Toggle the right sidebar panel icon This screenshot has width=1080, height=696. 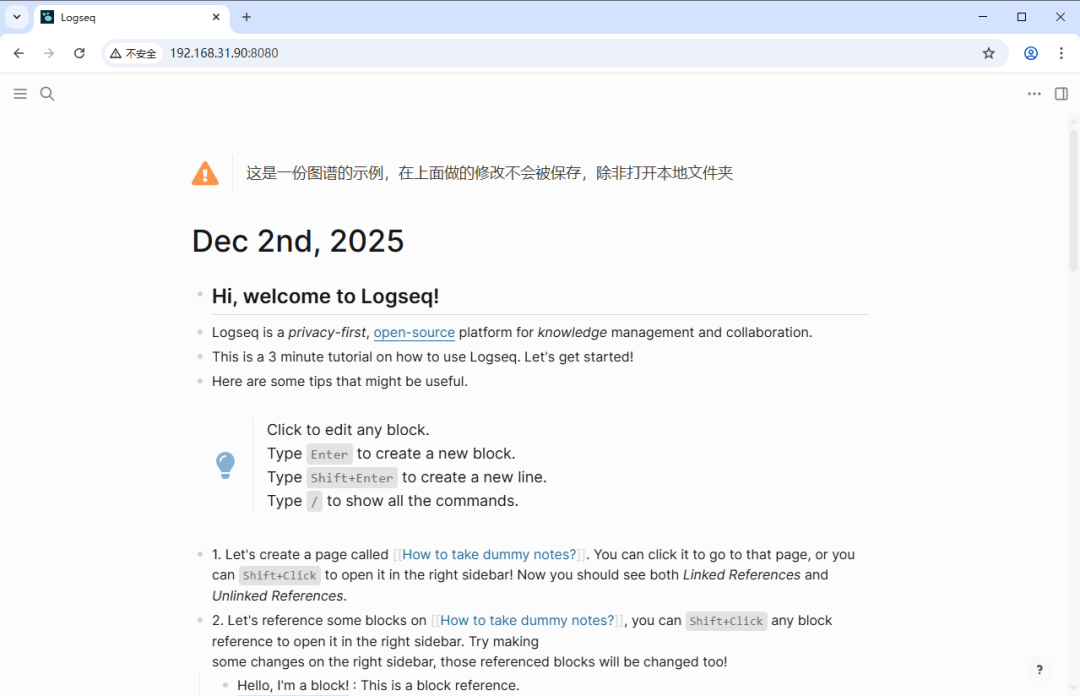coord(1061,93)
